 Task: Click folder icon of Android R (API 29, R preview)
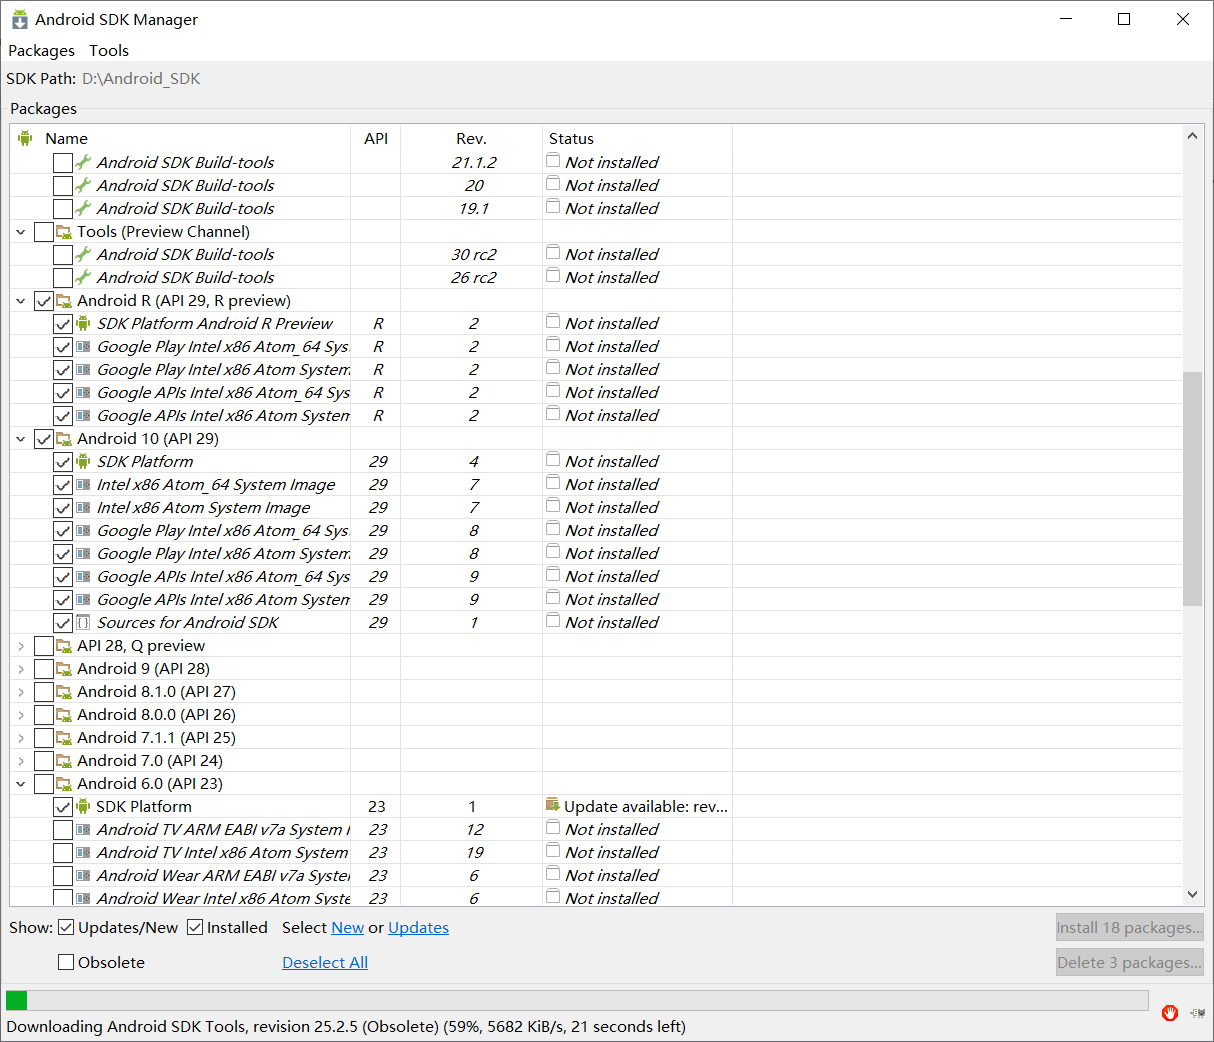click(64, 300)
